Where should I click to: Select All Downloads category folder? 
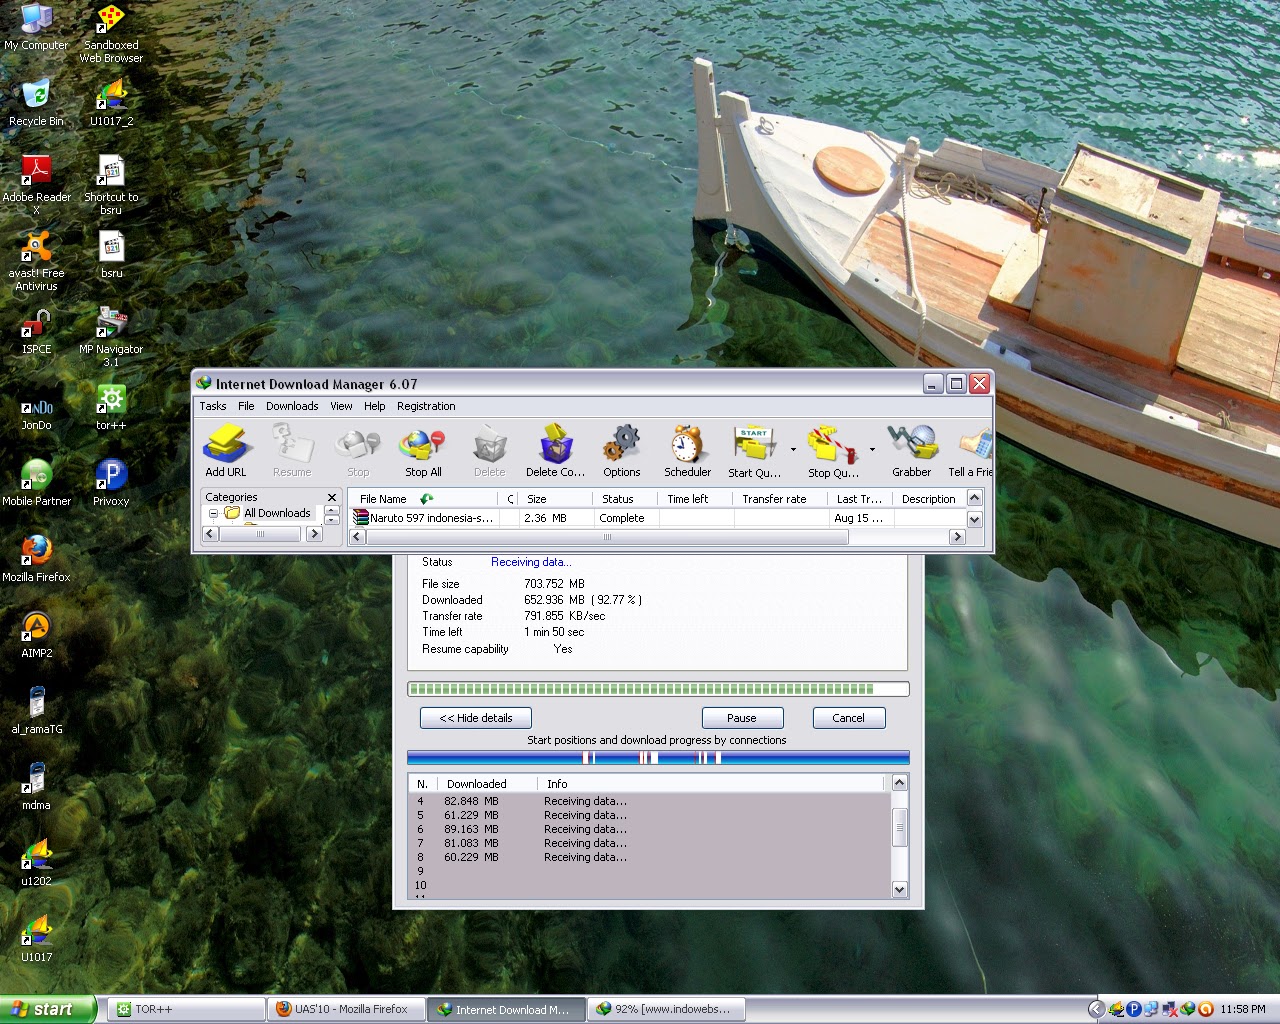(268, 513)
